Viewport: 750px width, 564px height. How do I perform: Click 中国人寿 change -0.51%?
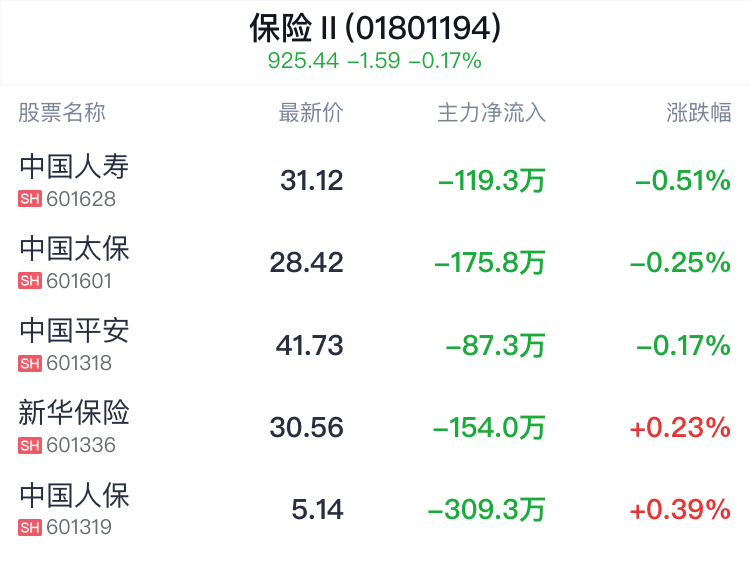683,181
